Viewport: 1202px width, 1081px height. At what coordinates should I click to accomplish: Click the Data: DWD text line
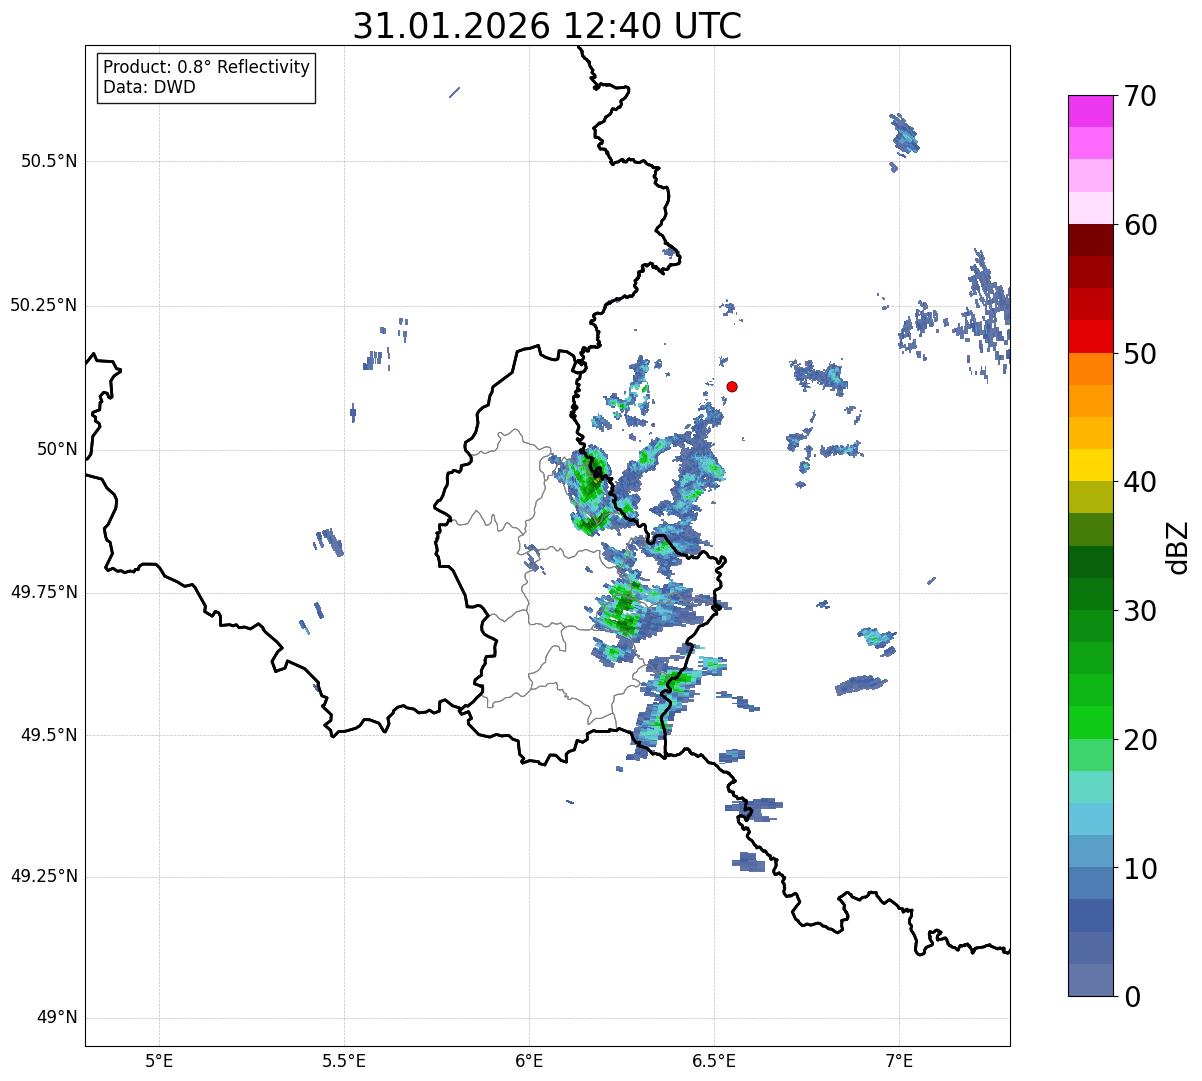click(x=149, y=87)
